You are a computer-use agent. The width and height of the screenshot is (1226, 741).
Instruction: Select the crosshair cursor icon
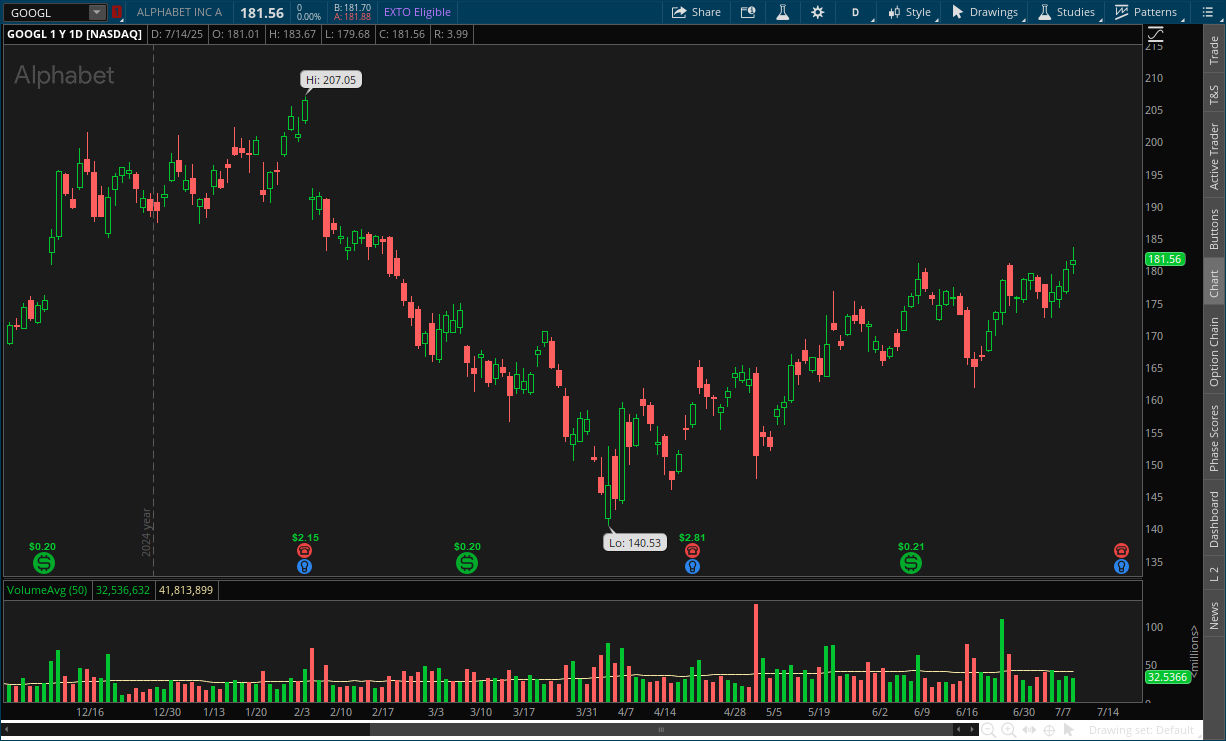(x=1047, y=731)
